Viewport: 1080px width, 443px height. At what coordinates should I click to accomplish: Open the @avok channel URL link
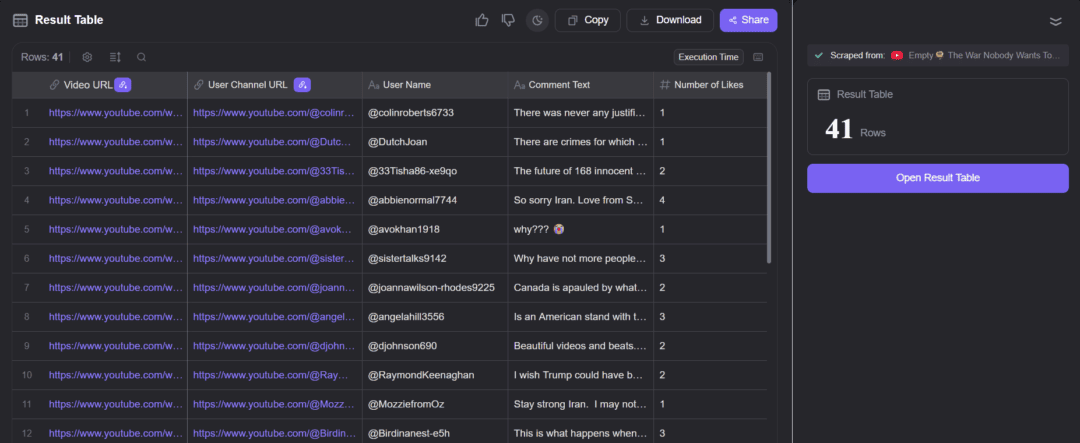pos(271,229)
